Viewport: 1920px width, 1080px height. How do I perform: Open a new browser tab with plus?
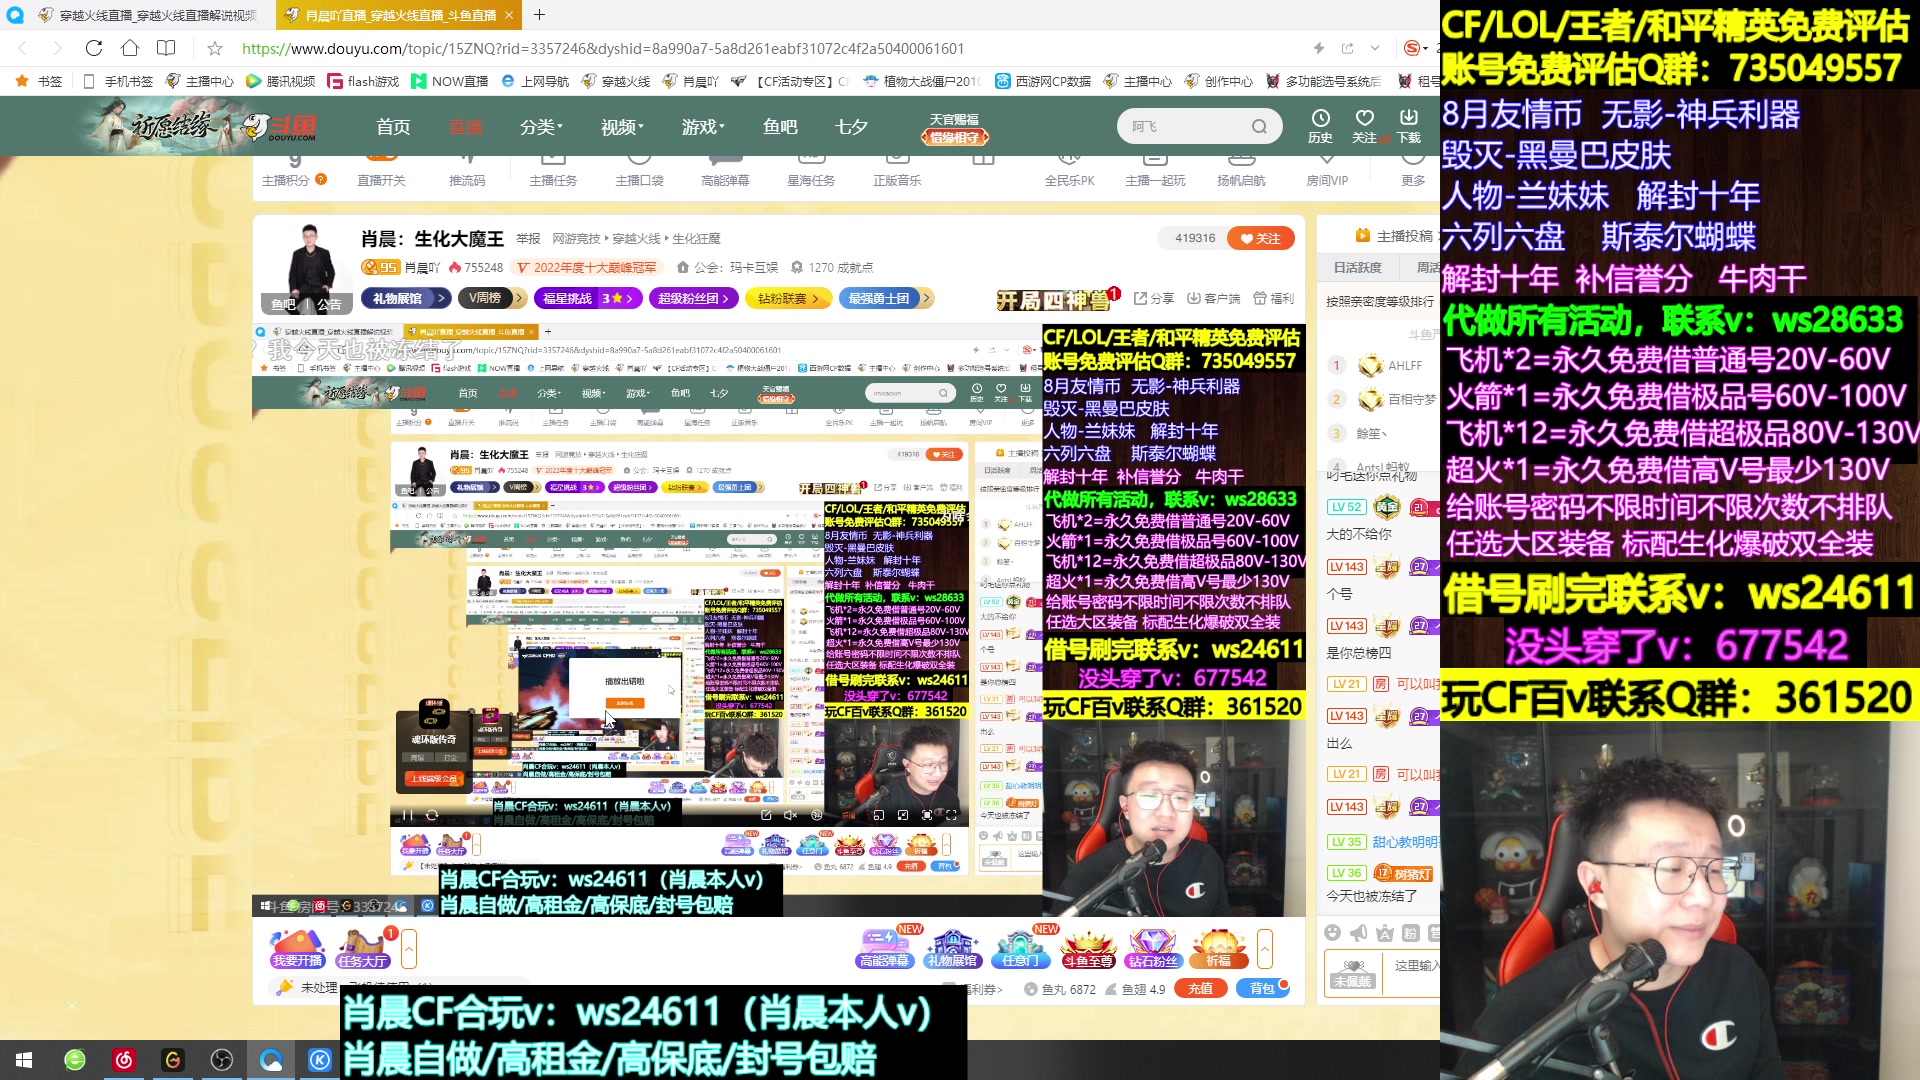pyautogui.click(x=539, y=15)
